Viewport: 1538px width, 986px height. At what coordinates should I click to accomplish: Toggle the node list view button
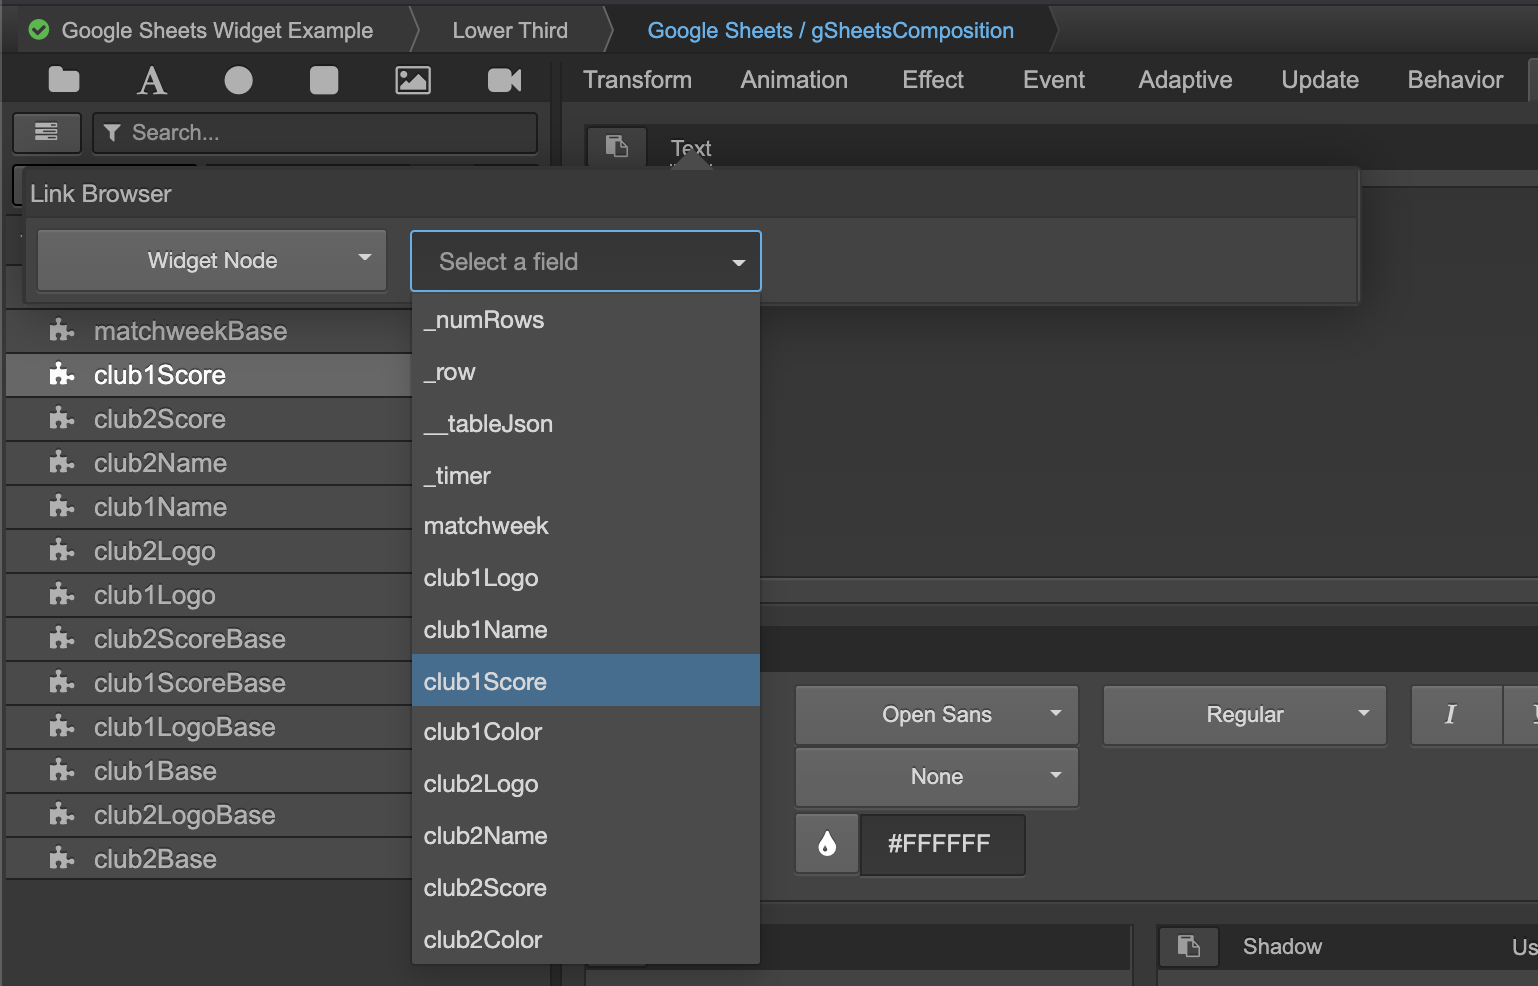pyautogui.click(x=46, y=132)
